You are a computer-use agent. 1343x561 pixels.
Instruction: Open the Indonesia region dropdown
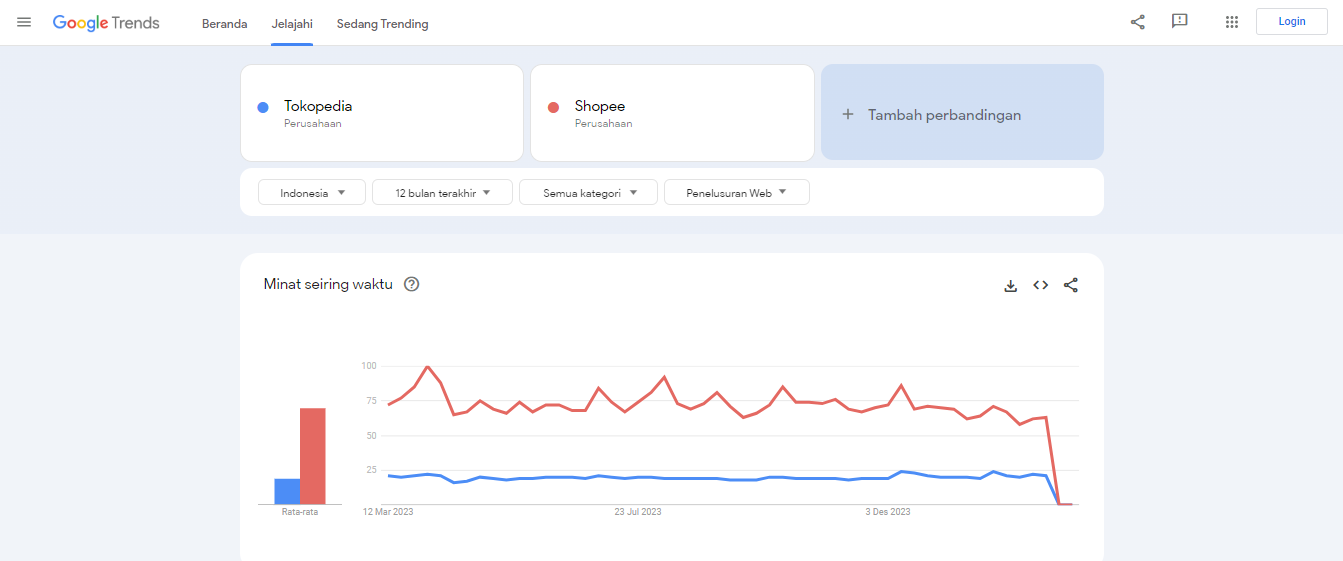click(x=312, y=192)
